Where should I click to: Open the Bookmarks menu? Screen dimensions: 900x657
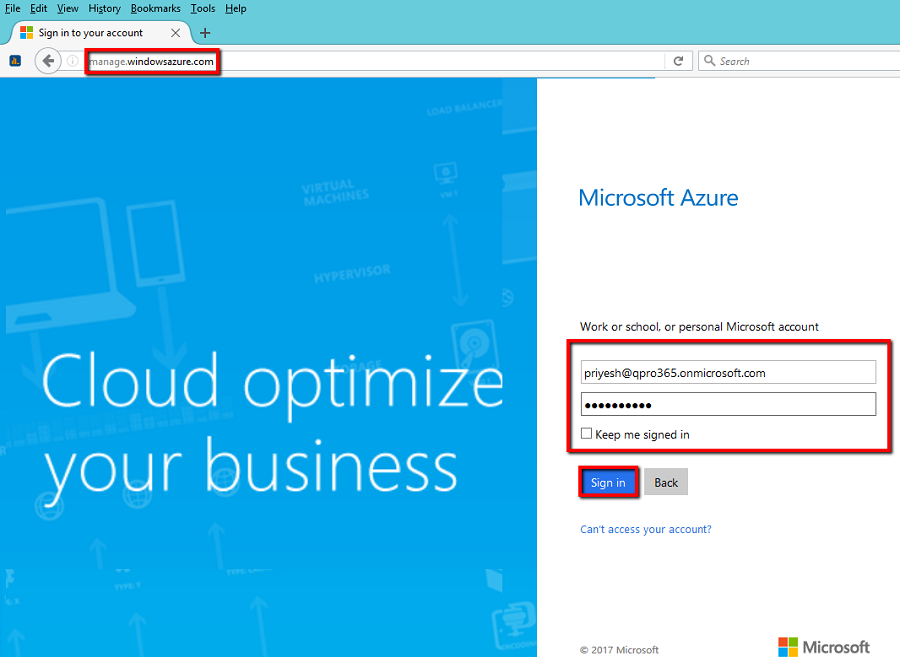(155, 8)
